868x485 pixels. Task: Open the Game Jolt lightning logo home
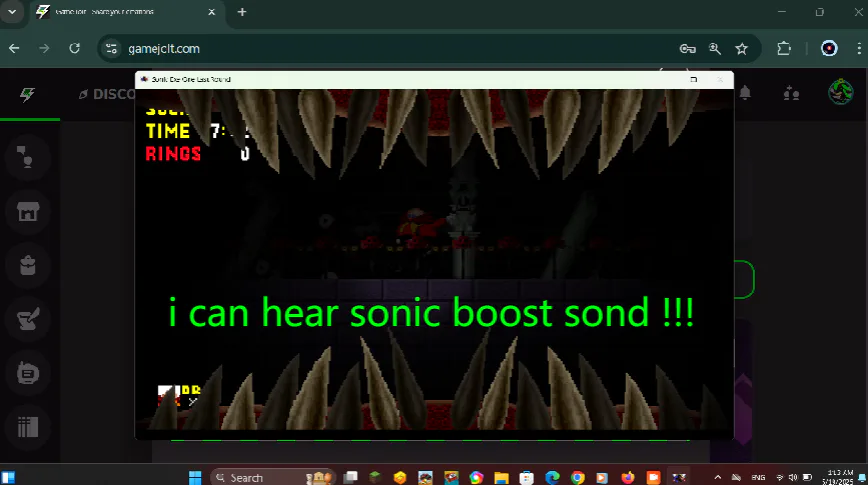coord(27,94)
